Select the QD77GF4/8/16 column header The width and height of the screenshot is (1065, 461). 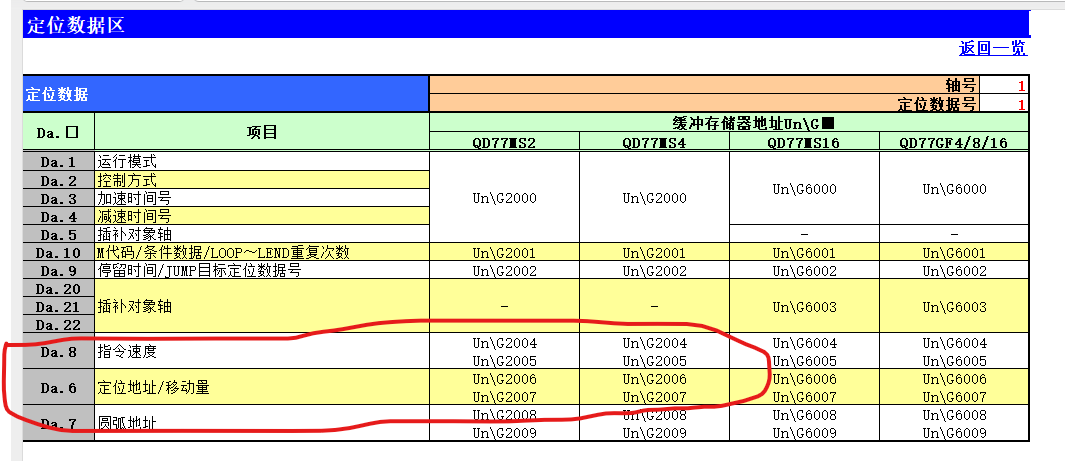954,142
